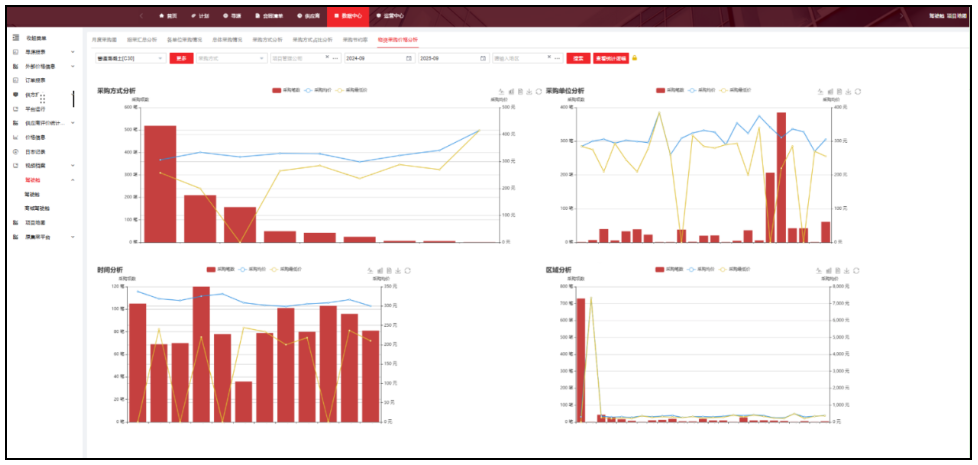Open the 采购方式 filter dropdown

point(231,58)
